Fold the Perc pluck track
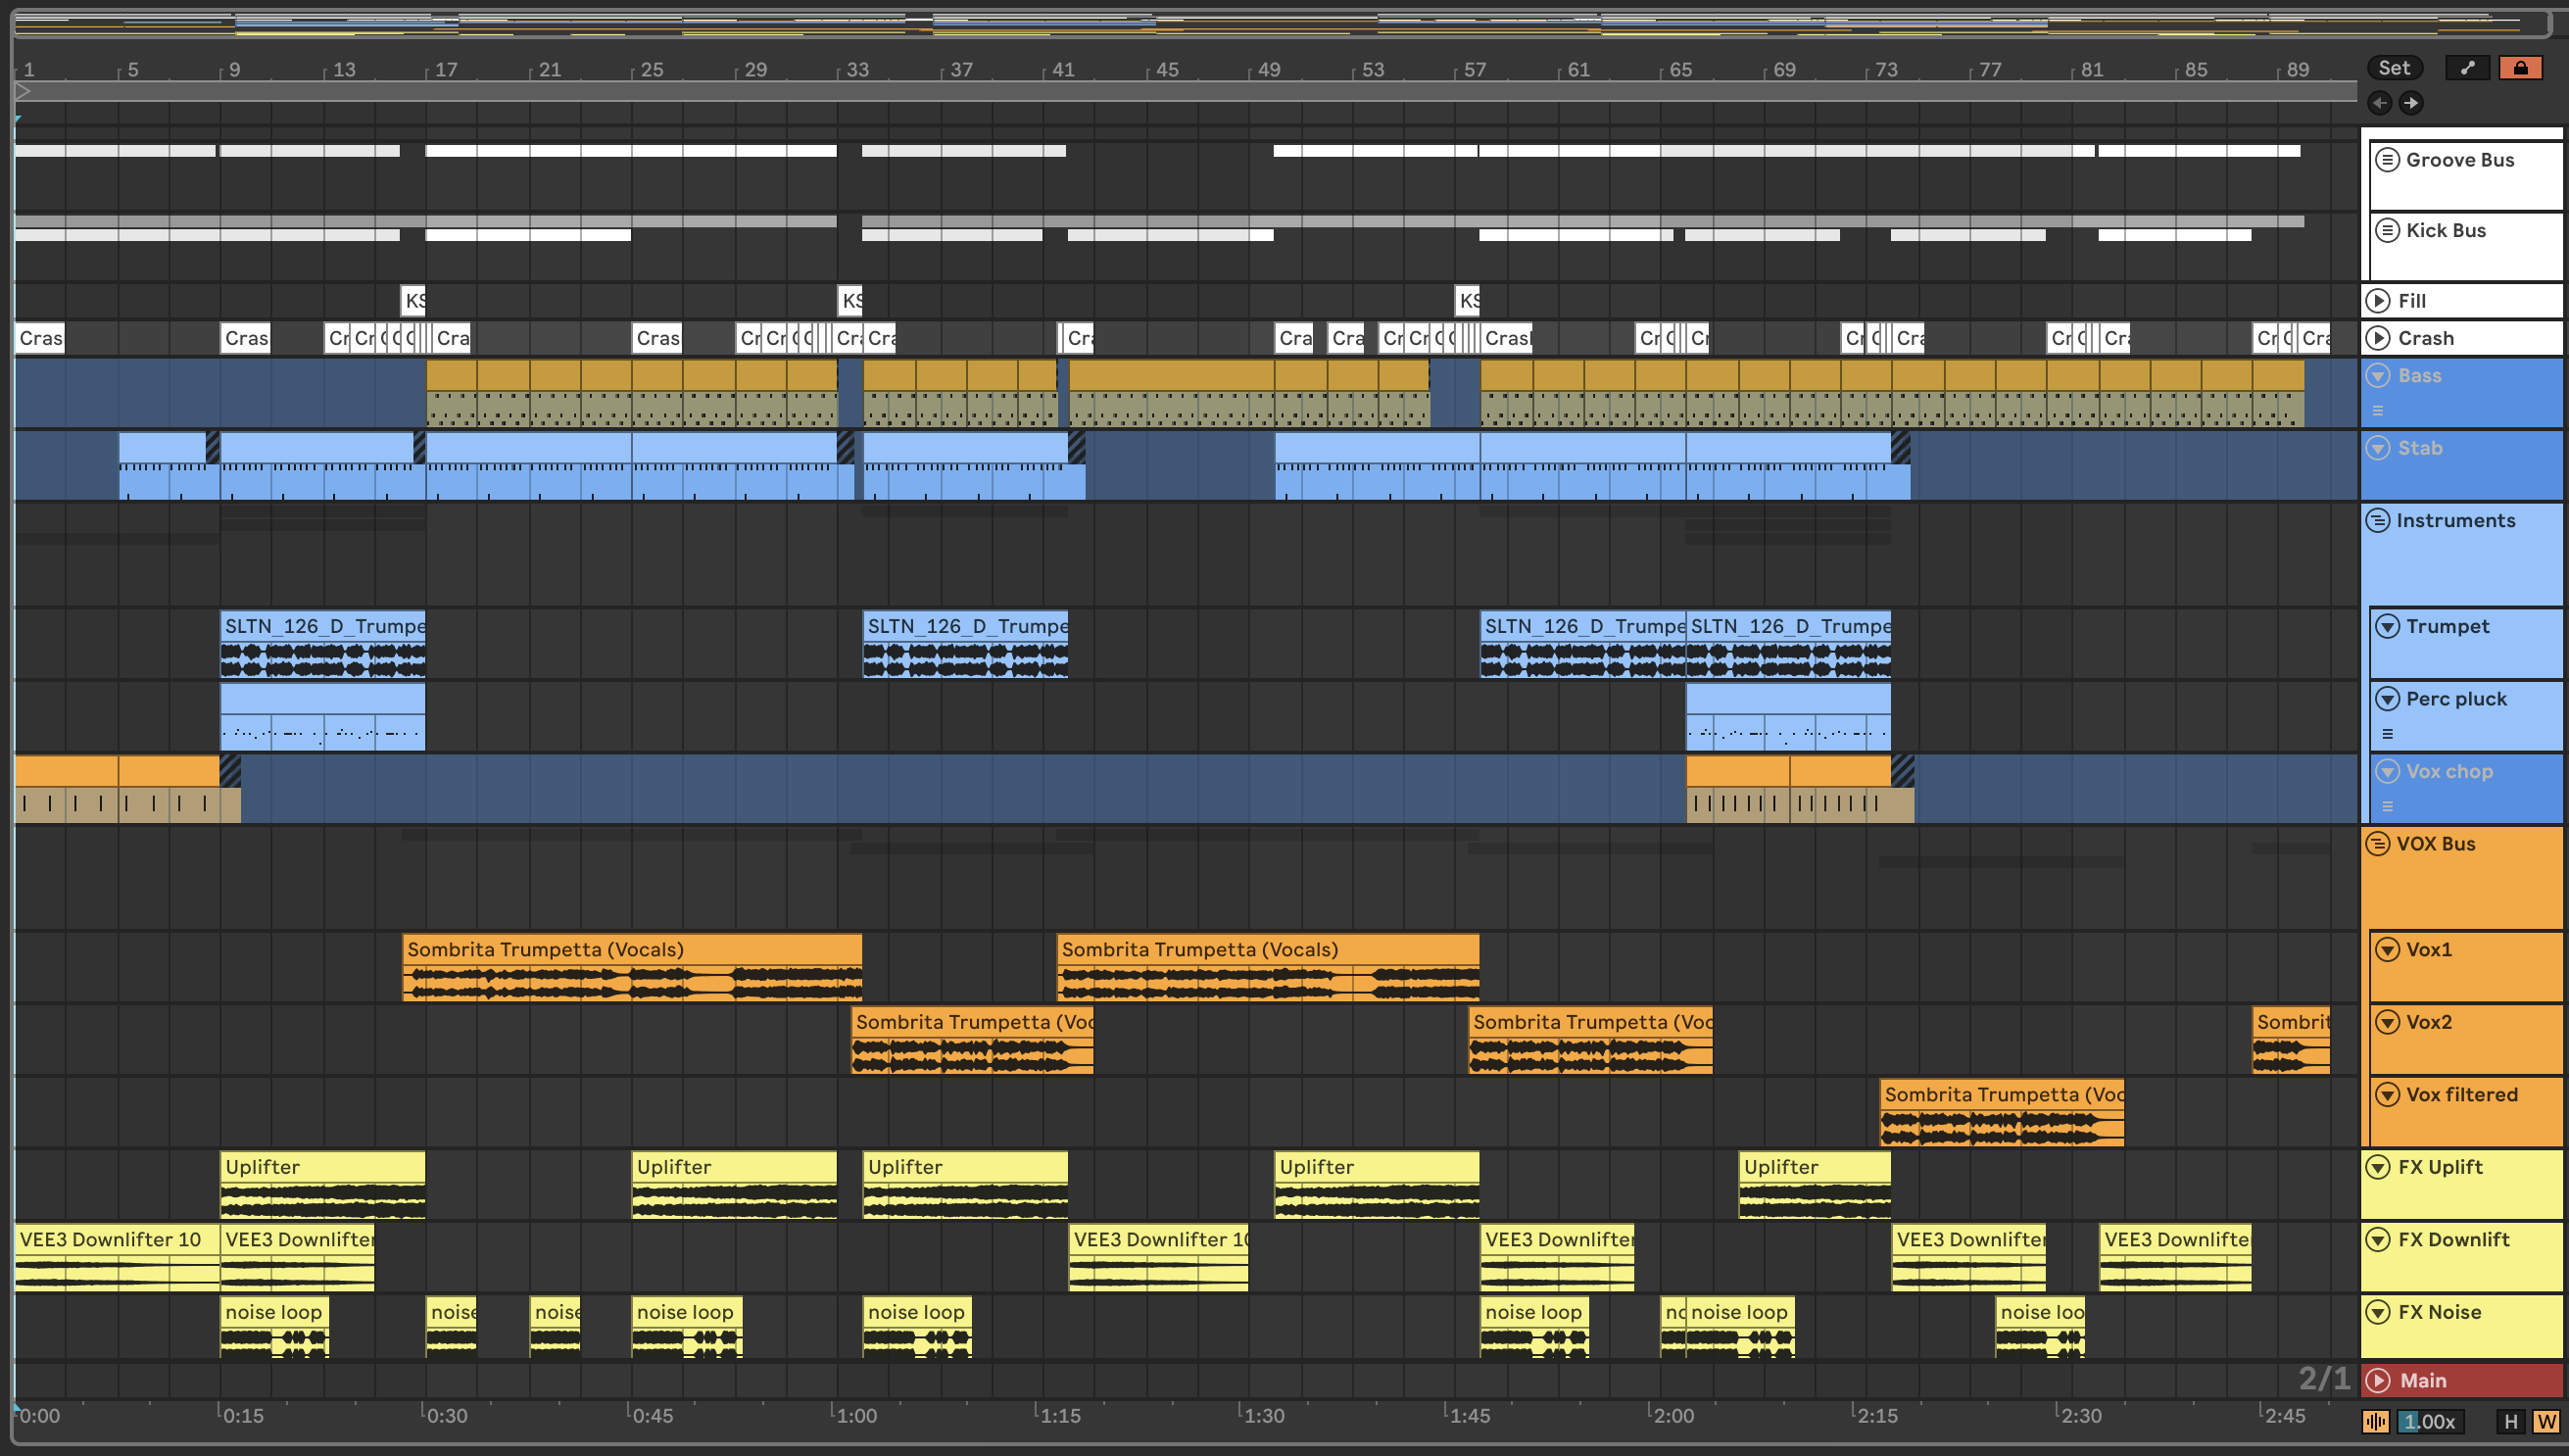The image size is (2569, 1456). [2387, 699]
